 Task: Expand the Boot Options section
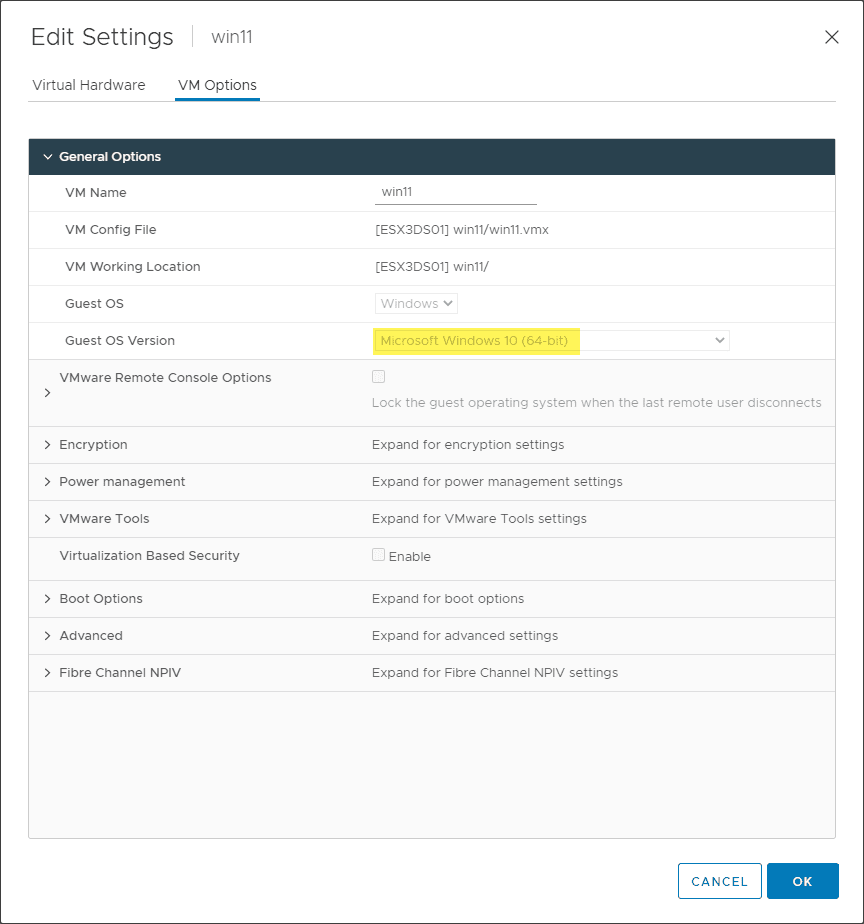click(47, 598)
